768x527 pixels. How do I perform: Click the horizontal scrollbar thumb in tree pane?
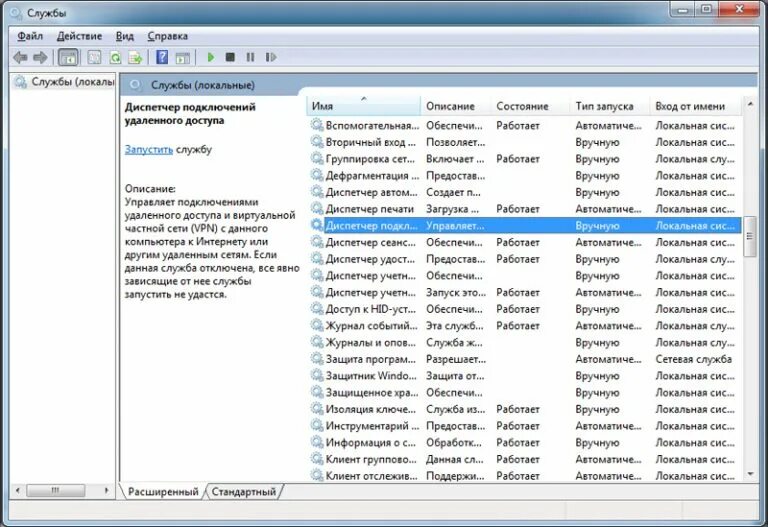[x=55, y=490]
